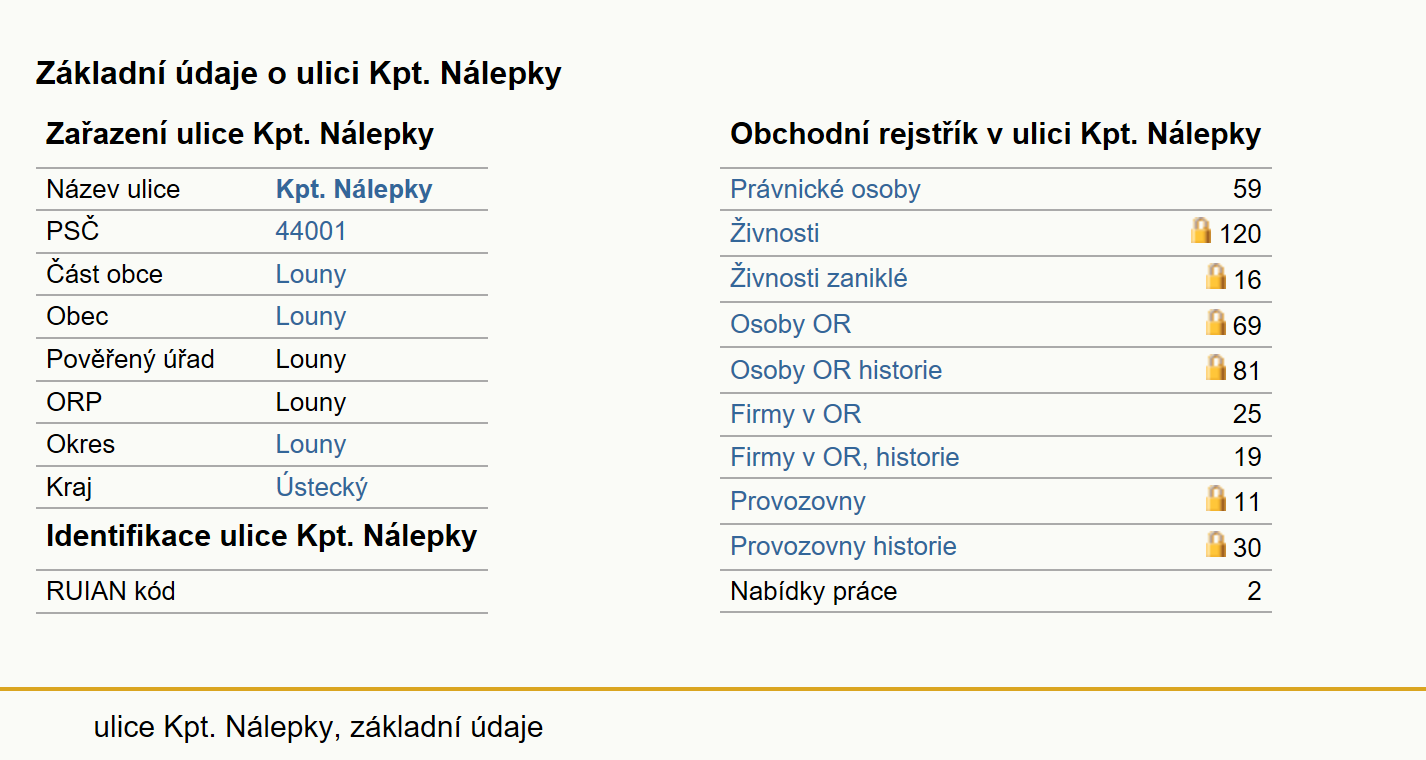1426x760 pixels.
Task: Open the Živnosti link
Action: (x=775, y=233)
